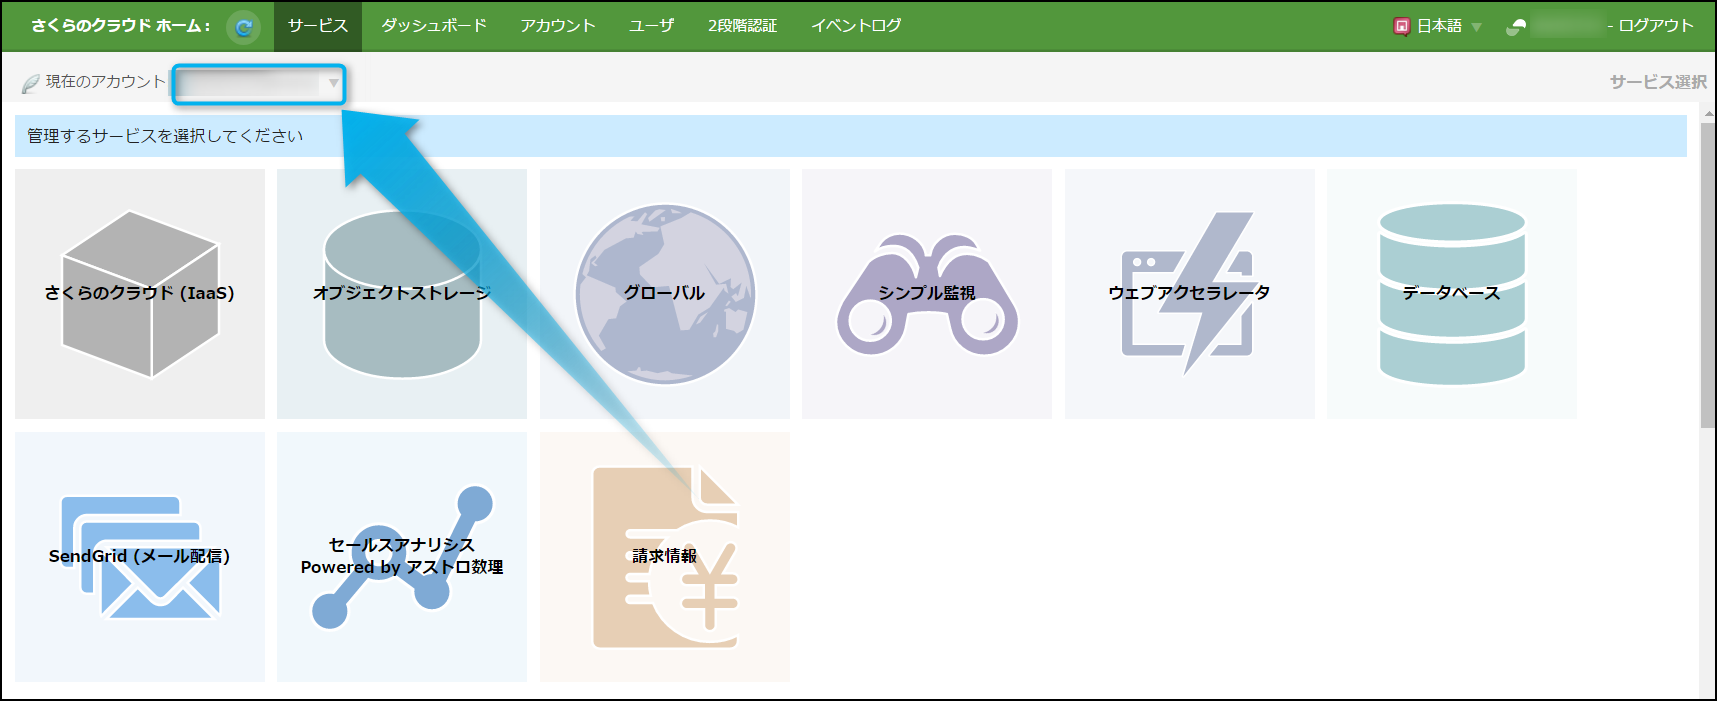Viewport: 1717px width, 701px height.
Task: Open SendGrid (メール配信) tile
Action: coord(140,557)
